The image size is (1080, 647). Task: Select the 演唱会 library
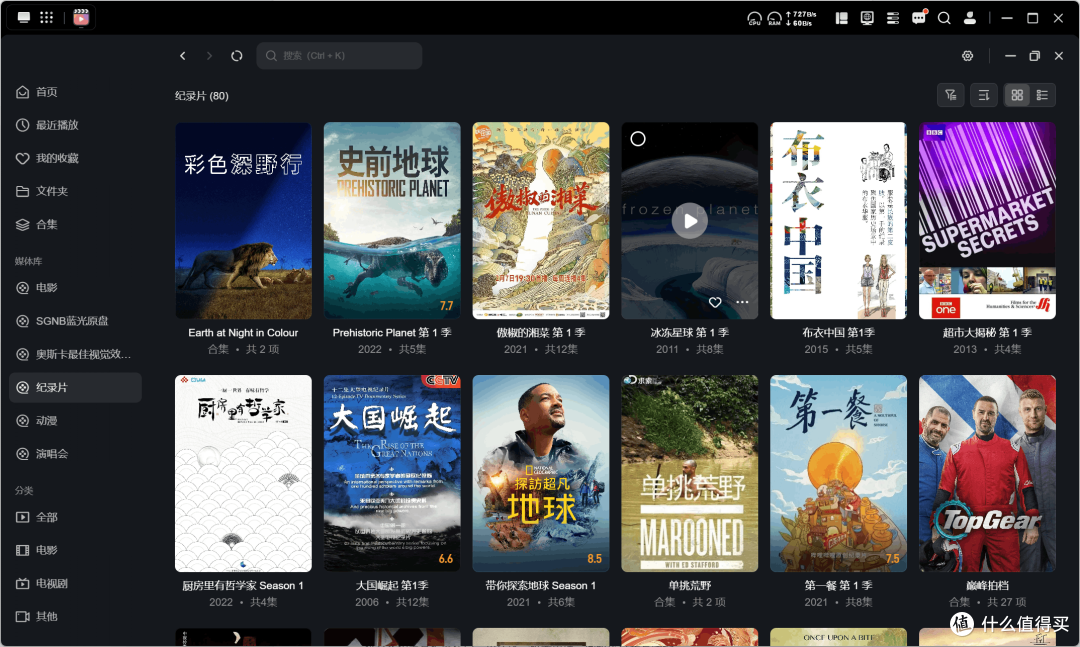(x=75, y=453)
